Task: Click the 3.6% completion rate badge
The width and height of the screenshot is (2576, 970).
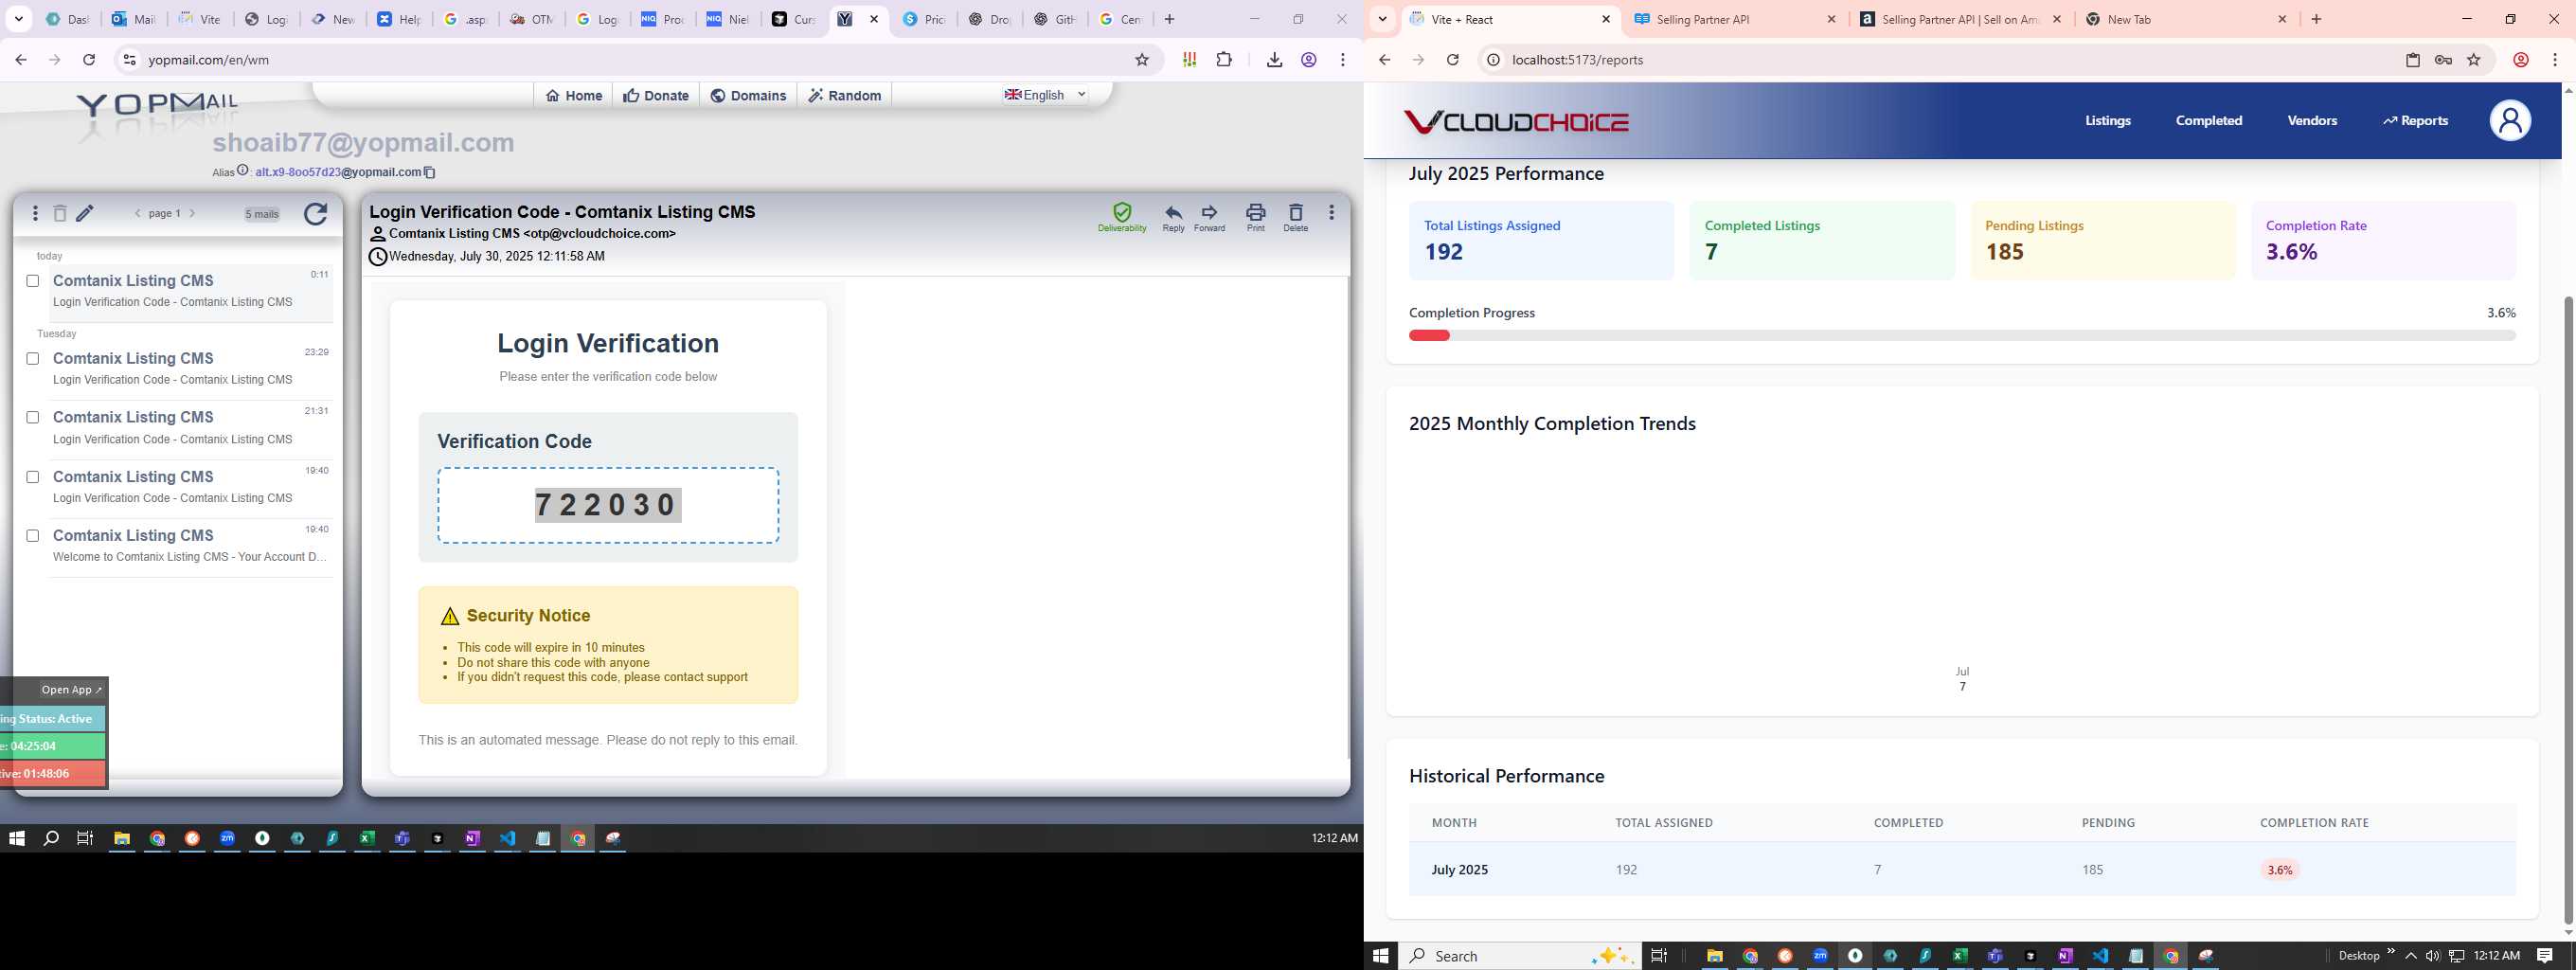Action: tap(2280, 870)
